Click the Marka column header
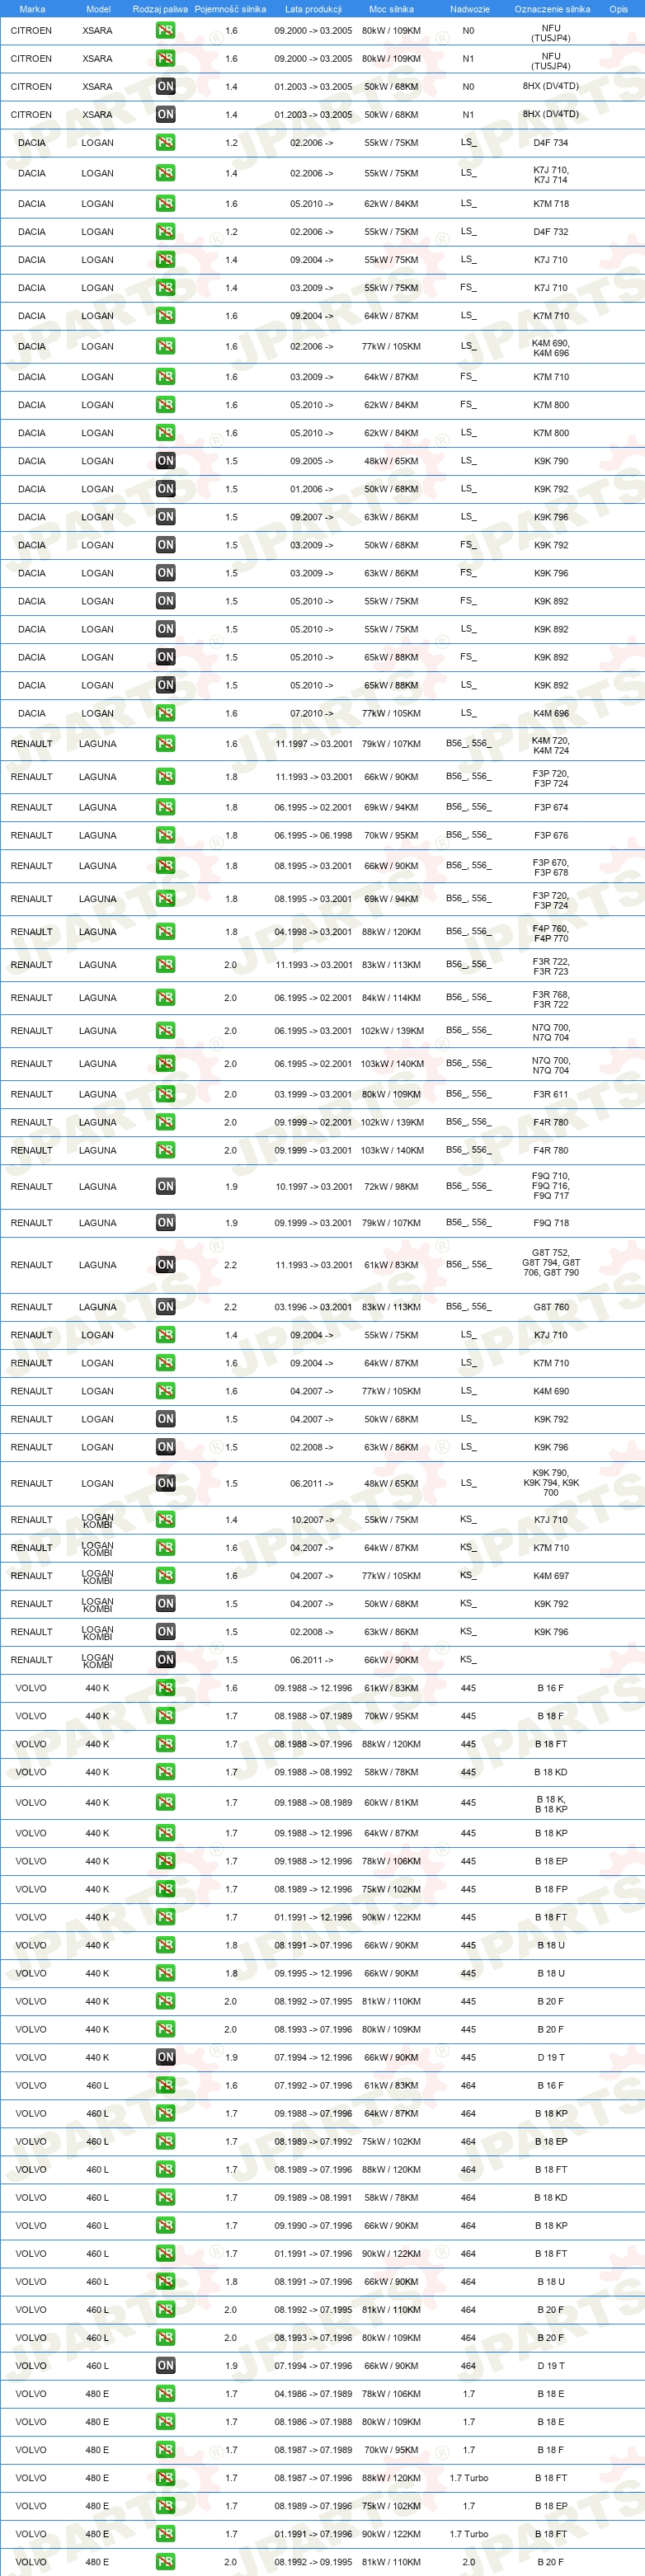 pyautogui.click(x=32, y=9)
